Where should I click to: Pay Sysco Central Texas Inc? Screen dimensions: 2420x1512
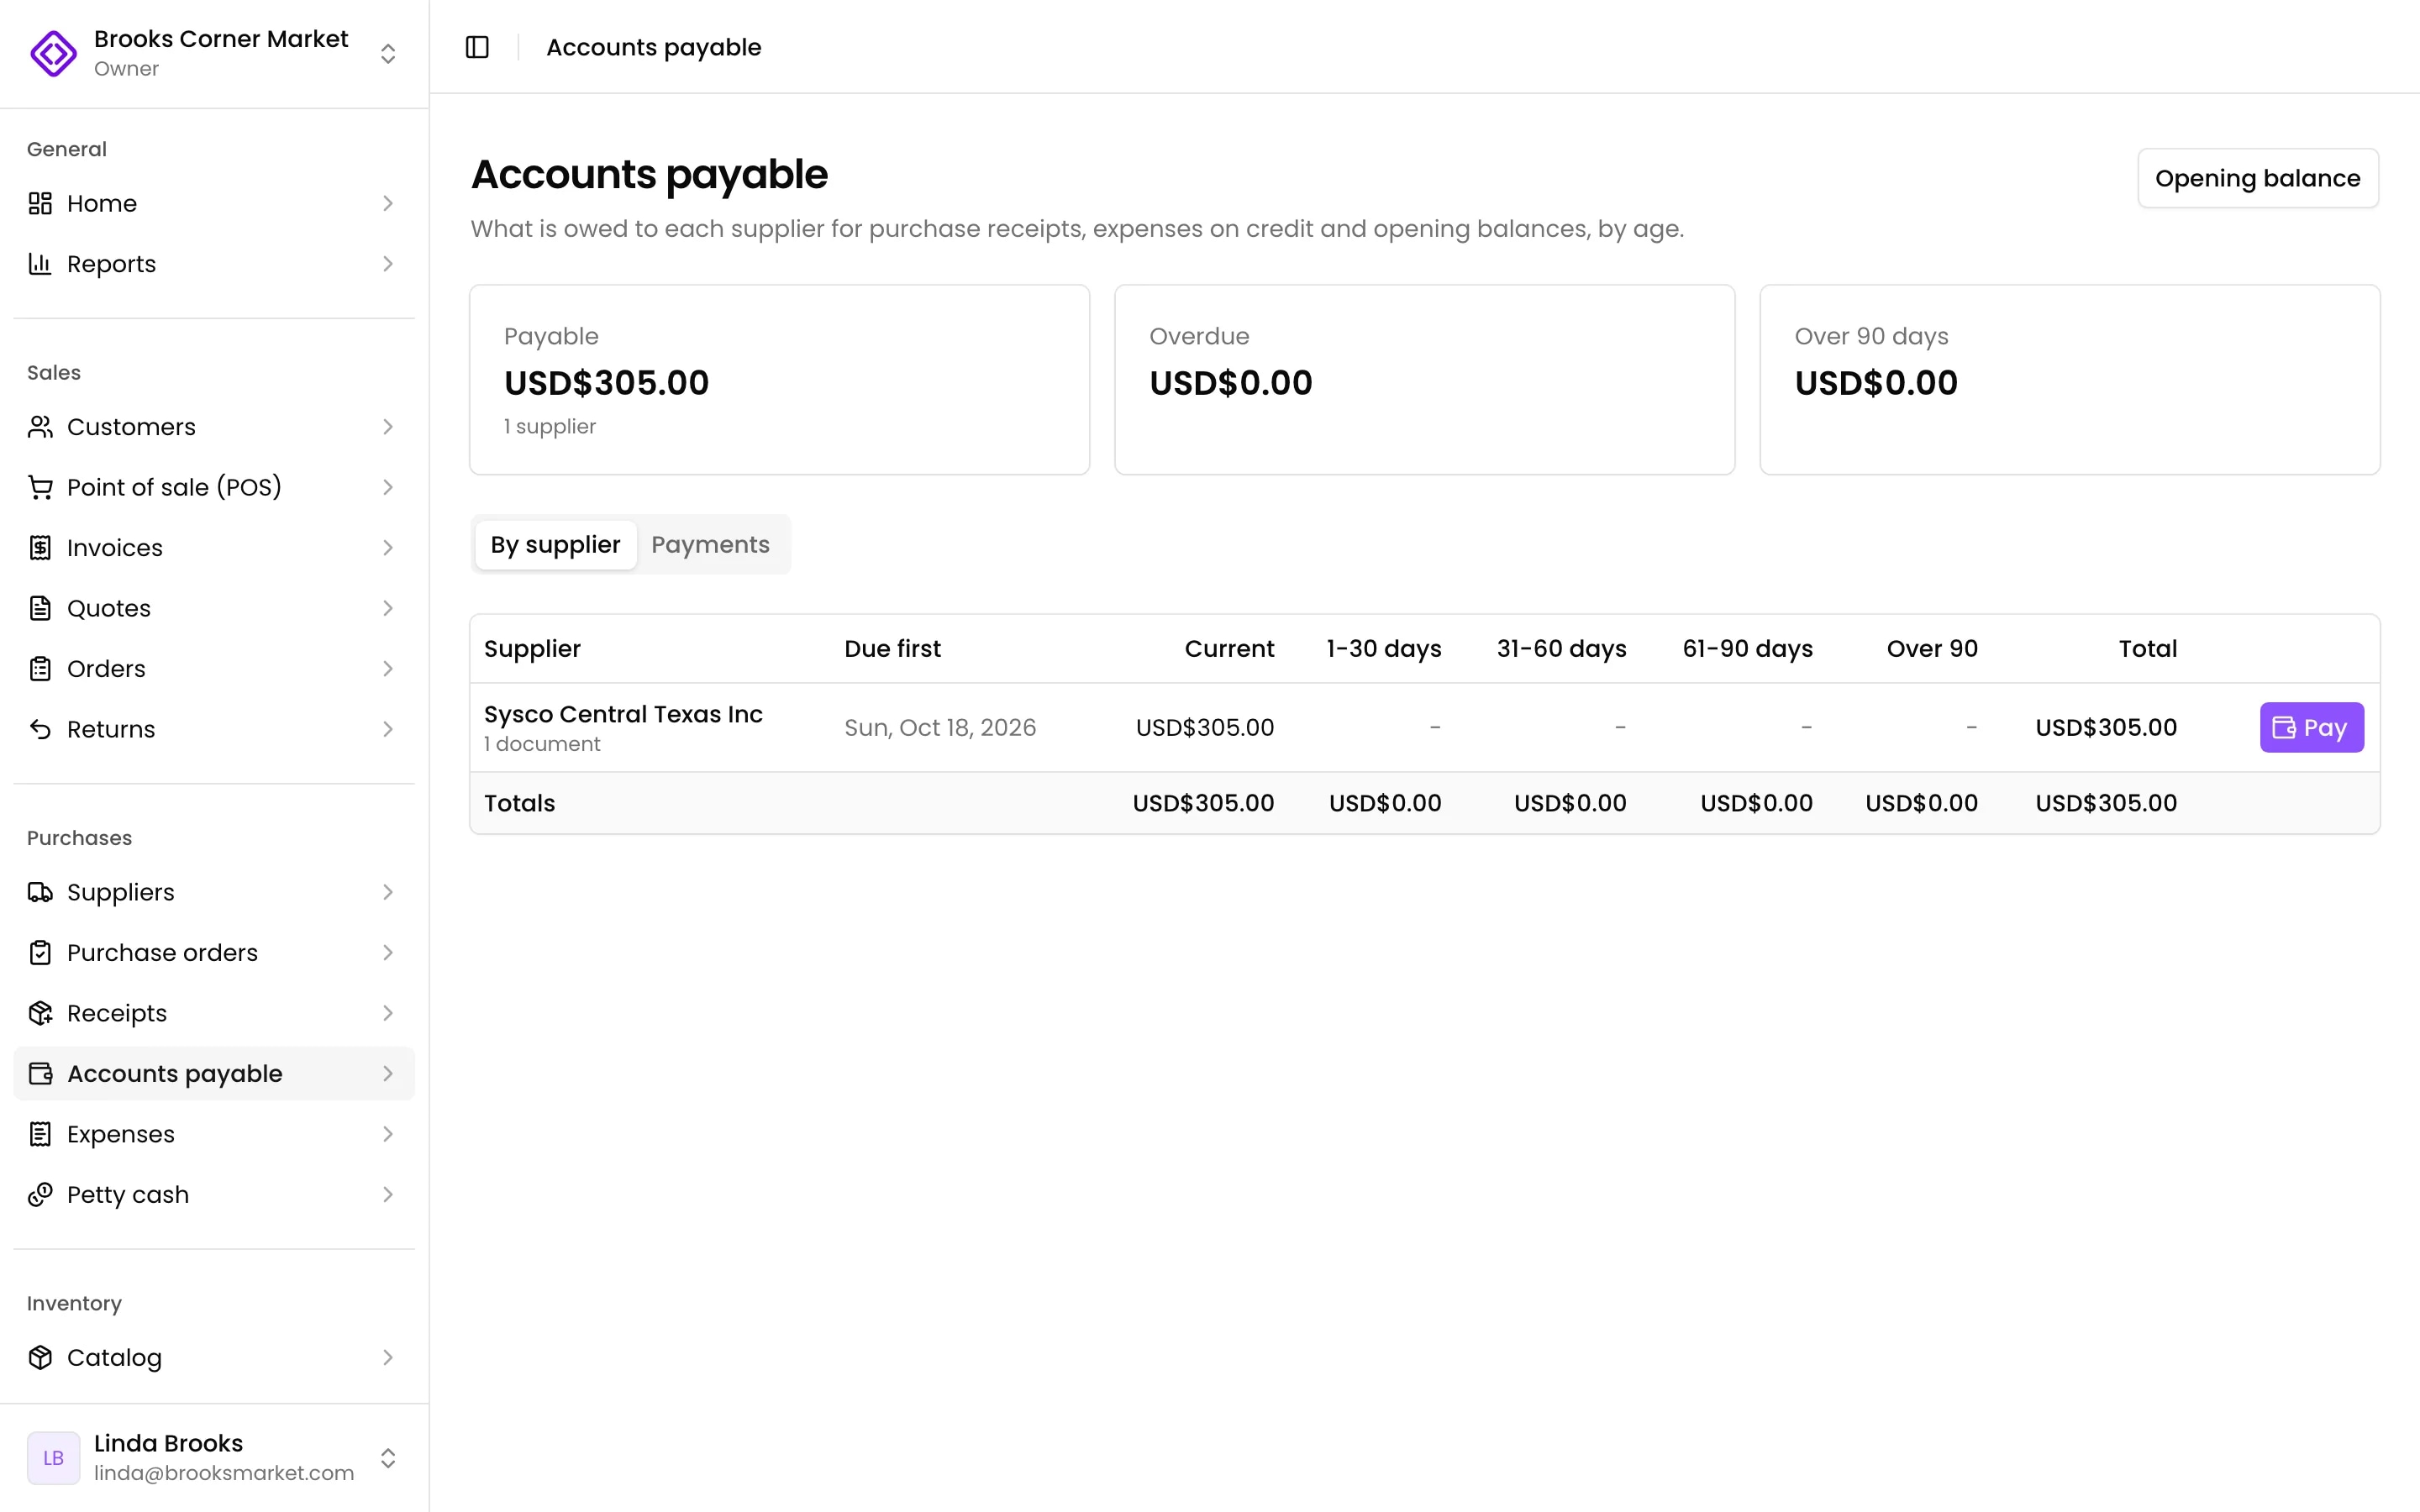(x=2312, y=728)
